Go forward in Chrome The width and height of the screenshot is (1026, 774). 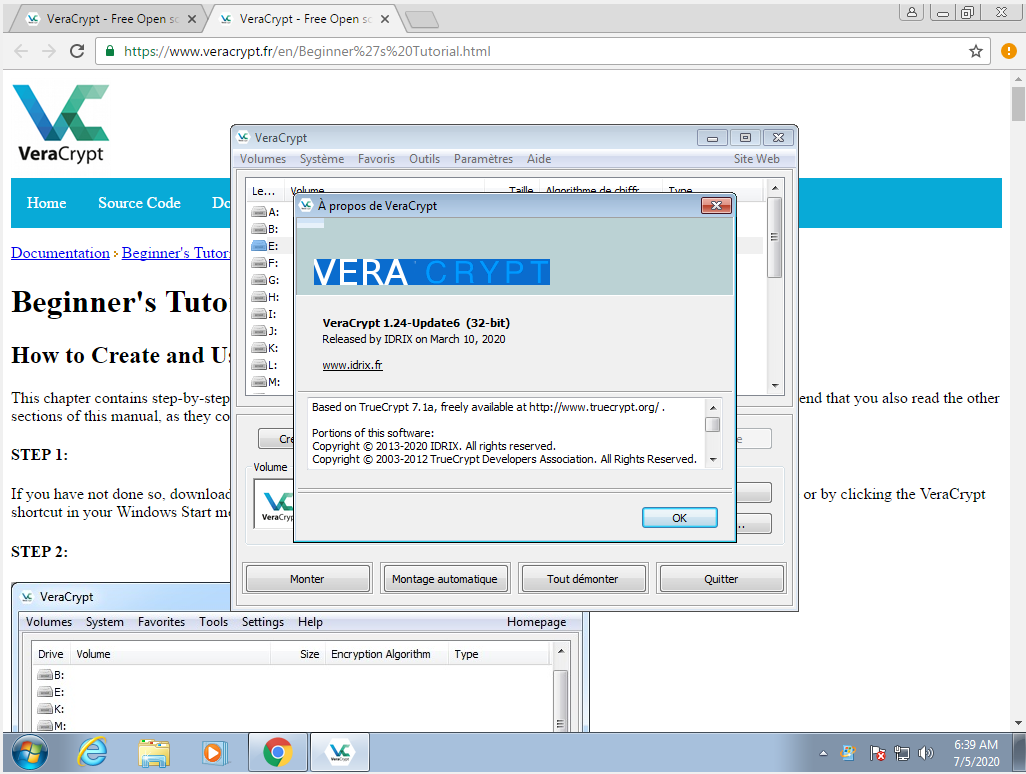pos(49,51)
